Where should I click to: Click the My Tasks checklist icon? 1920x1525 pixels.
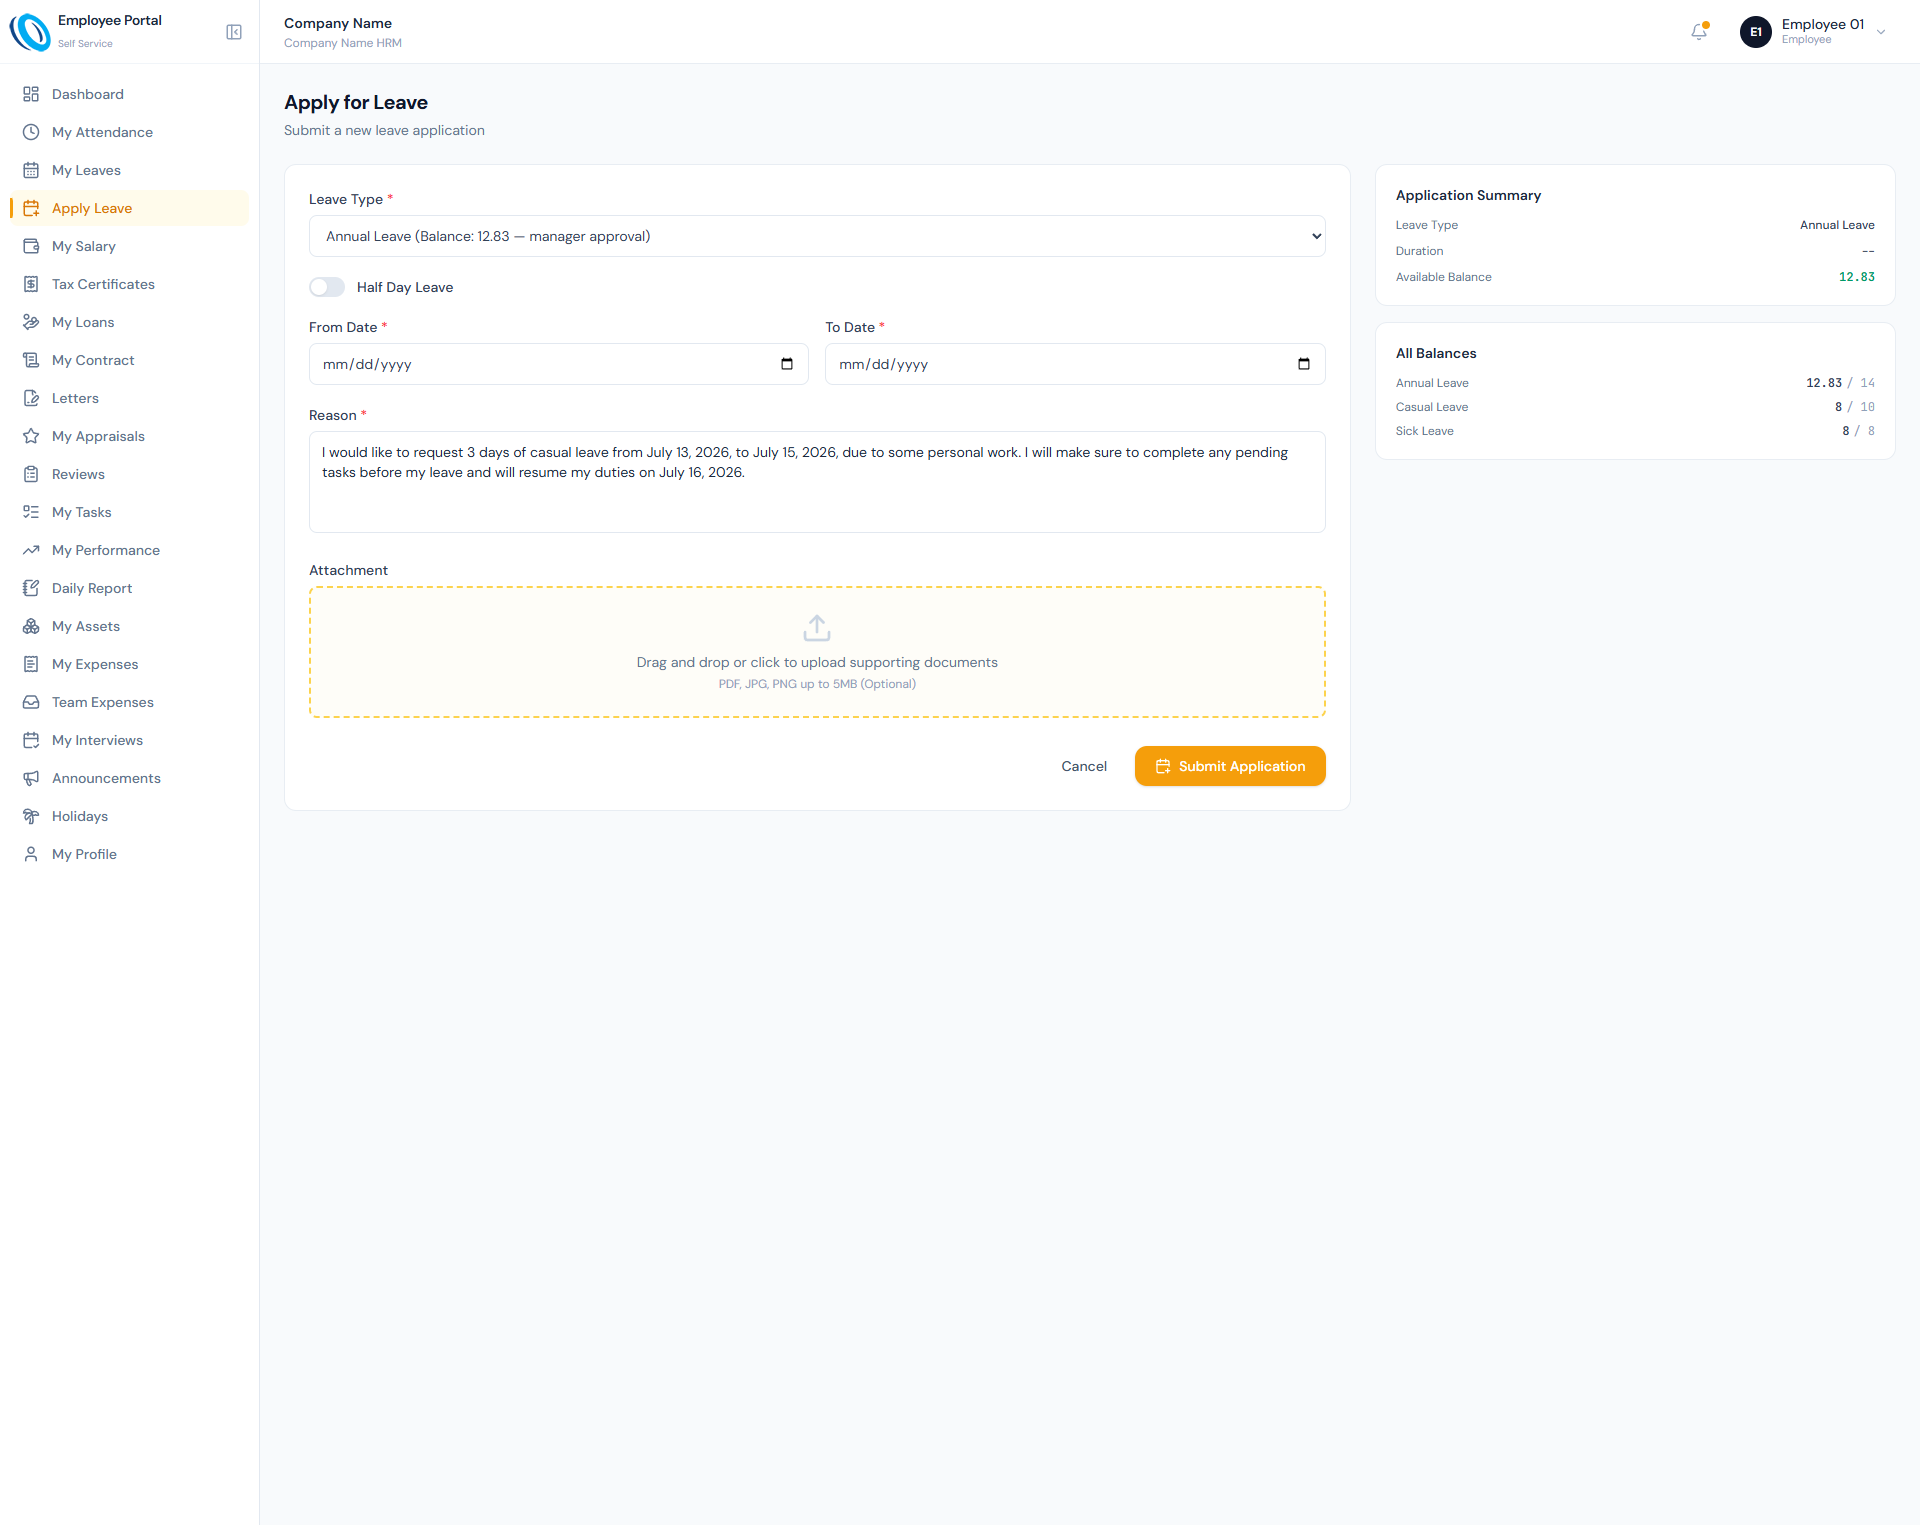(31, 512)
